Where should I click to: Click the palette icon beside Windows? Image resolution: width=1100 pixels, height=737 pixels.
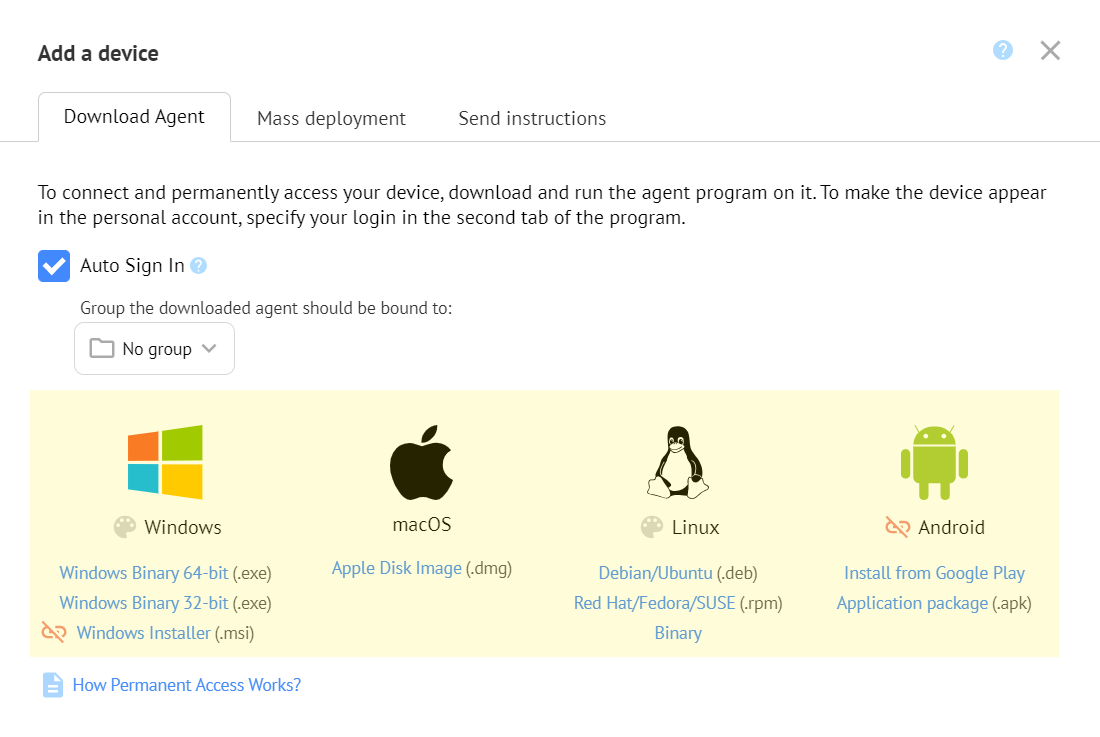[125, 527]
